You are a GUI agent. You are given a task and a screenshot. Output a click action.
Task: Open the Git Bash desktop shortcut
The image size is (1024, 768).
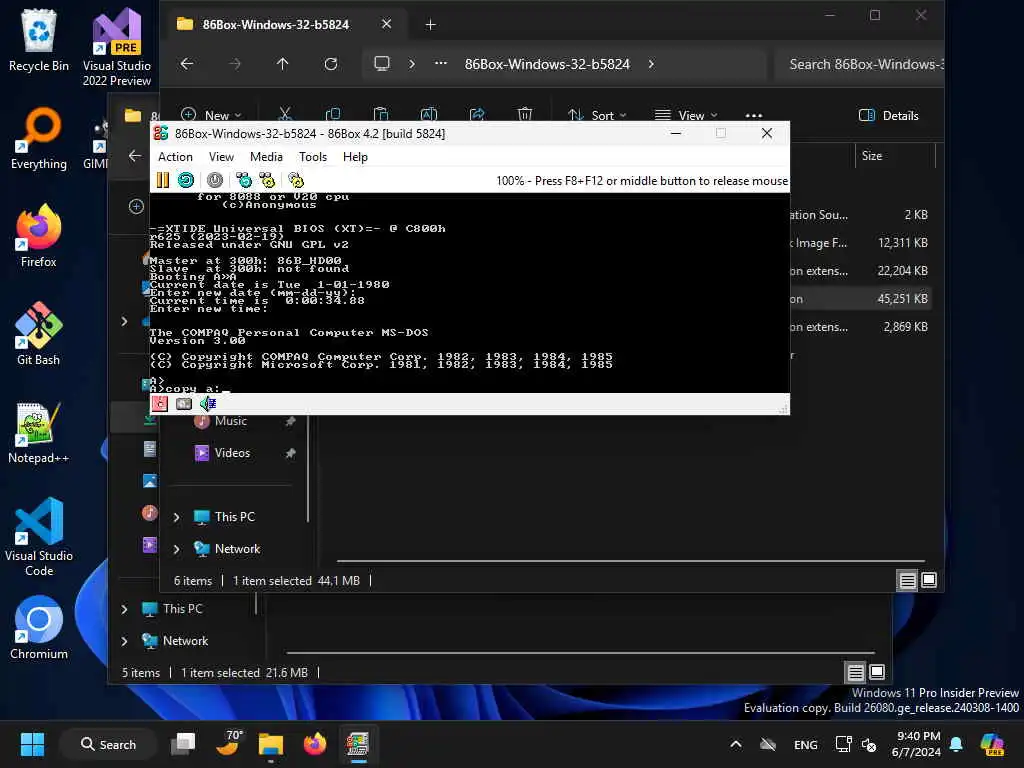pyautogui.click(x=39, y=334)
